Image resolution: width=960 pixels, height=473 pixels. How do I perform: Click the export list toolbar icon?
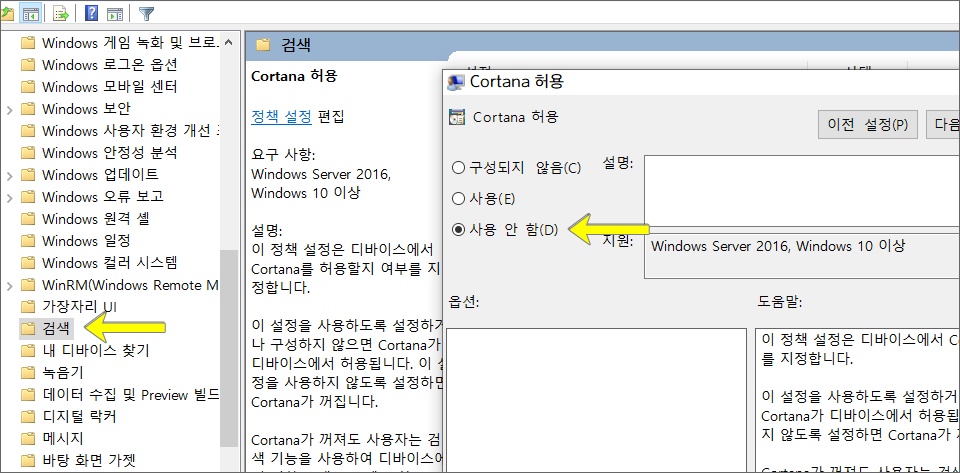[61, 13]
